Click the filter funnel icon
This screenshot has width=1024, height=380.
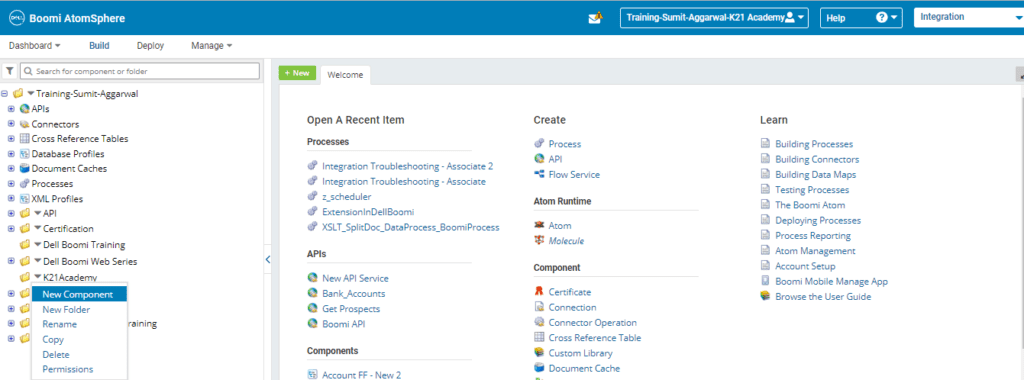tap(10, 71)
